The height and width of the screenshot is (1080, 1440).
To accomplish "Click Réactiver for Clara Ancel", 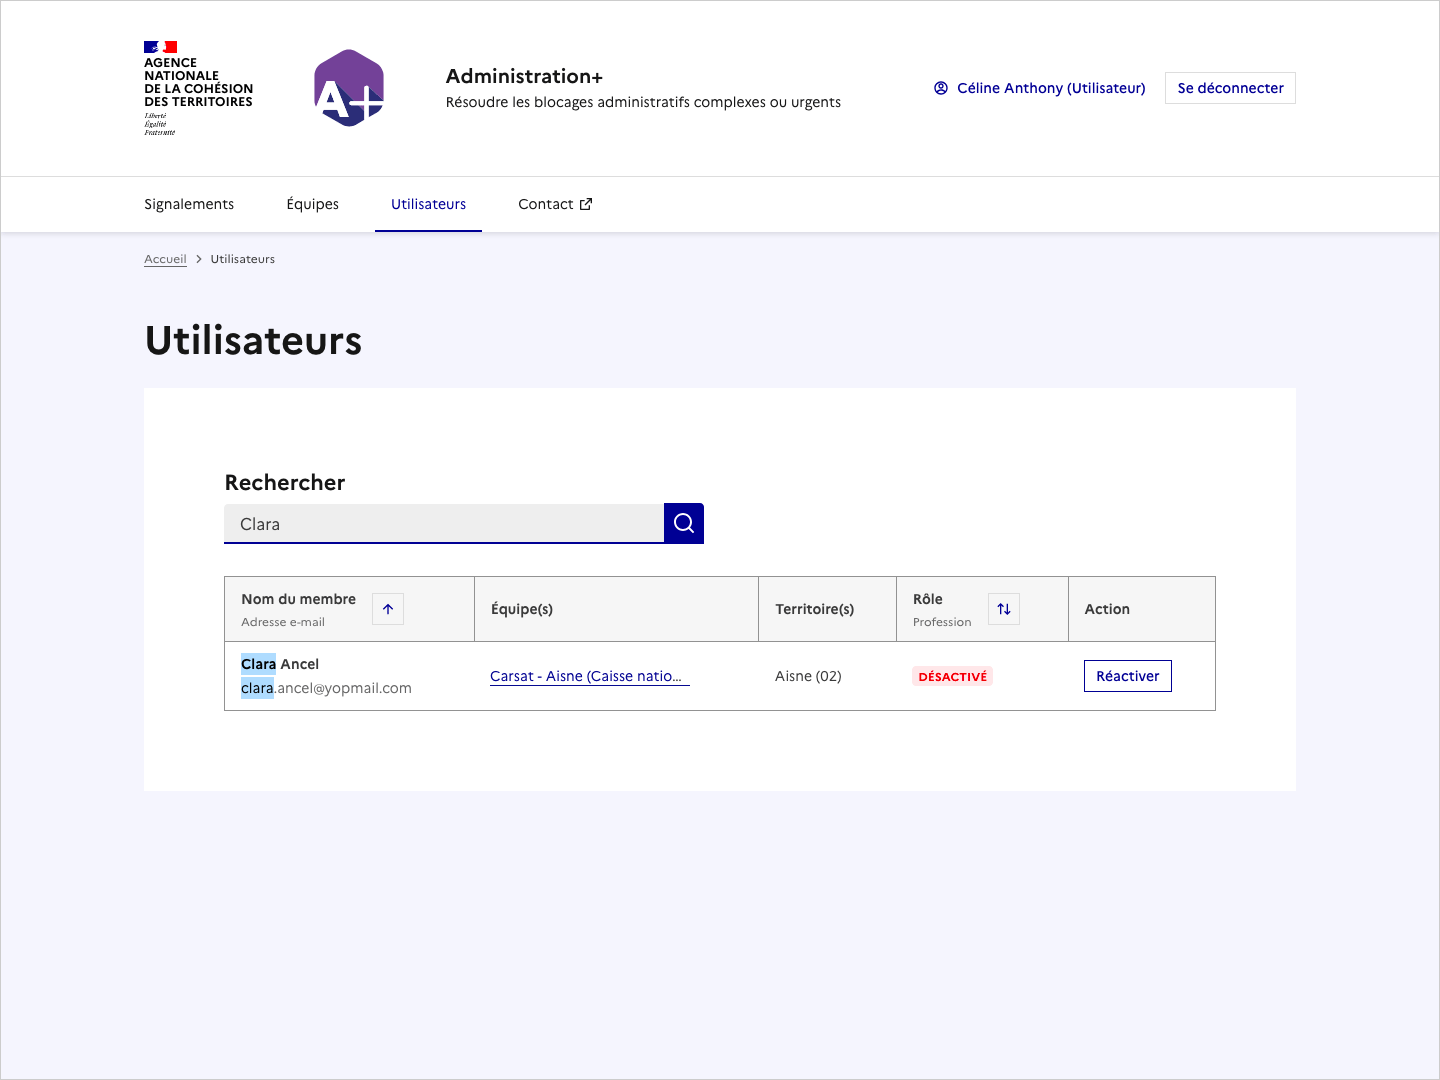I will [1127, 676].
